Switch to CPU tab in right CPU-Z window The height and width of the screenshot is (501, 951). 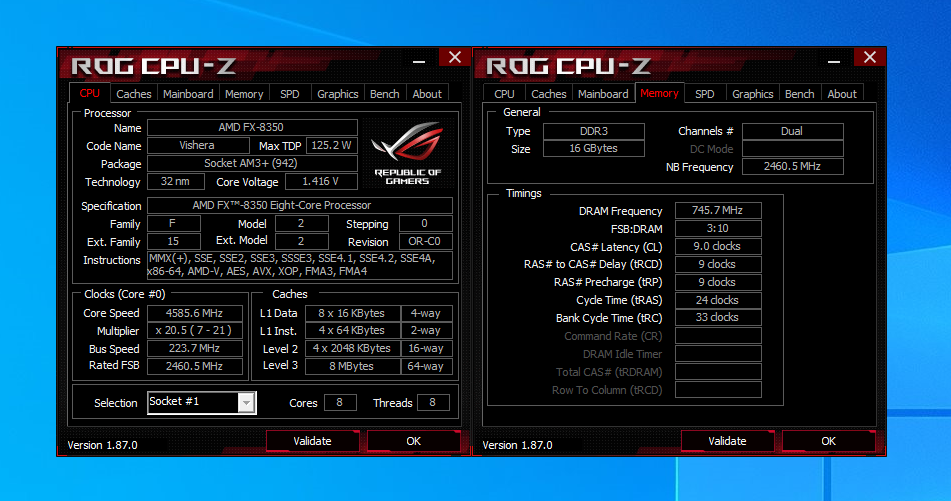pos(504,94)
